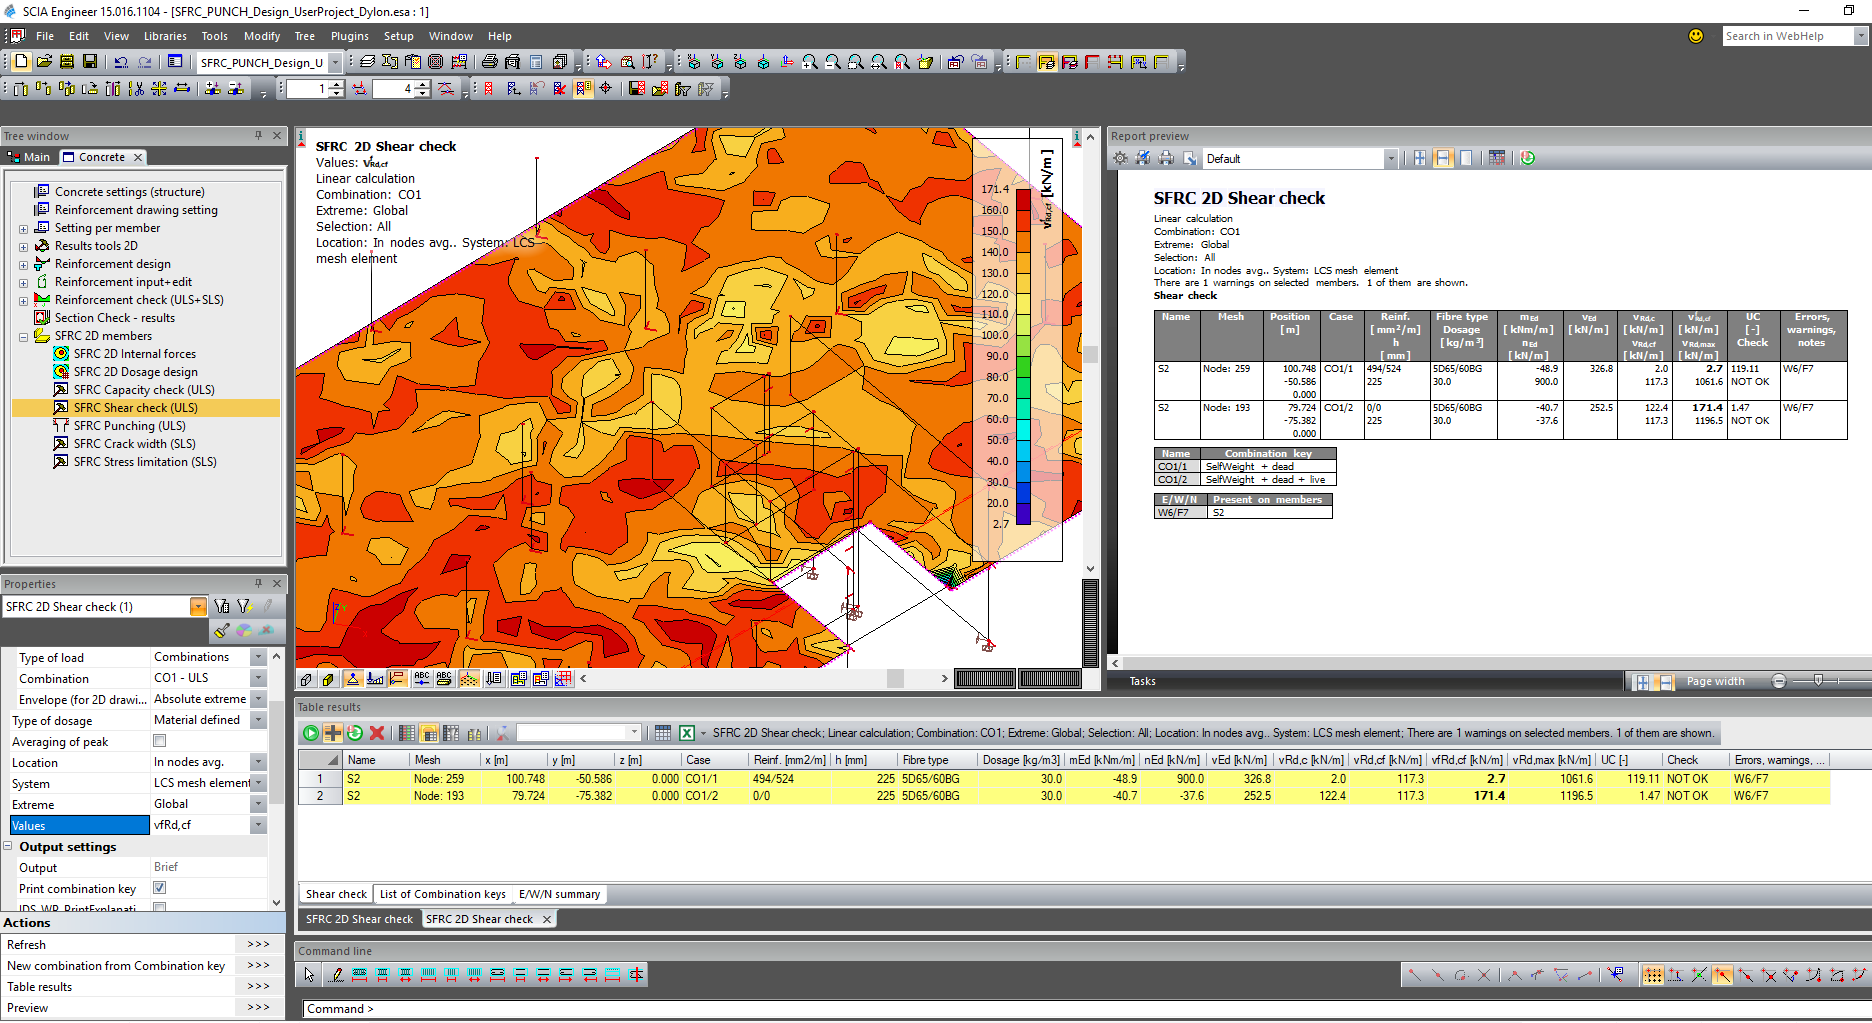Click the info marker beside legend
Viewport: 1872px width, 1023px height.
pos(1077,137)
